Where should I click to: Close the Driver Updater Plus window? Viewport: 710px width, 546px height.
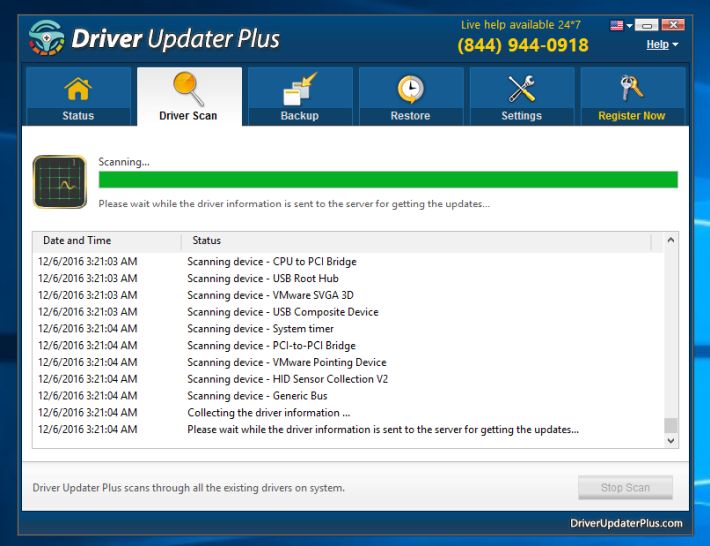coord(673,25)
